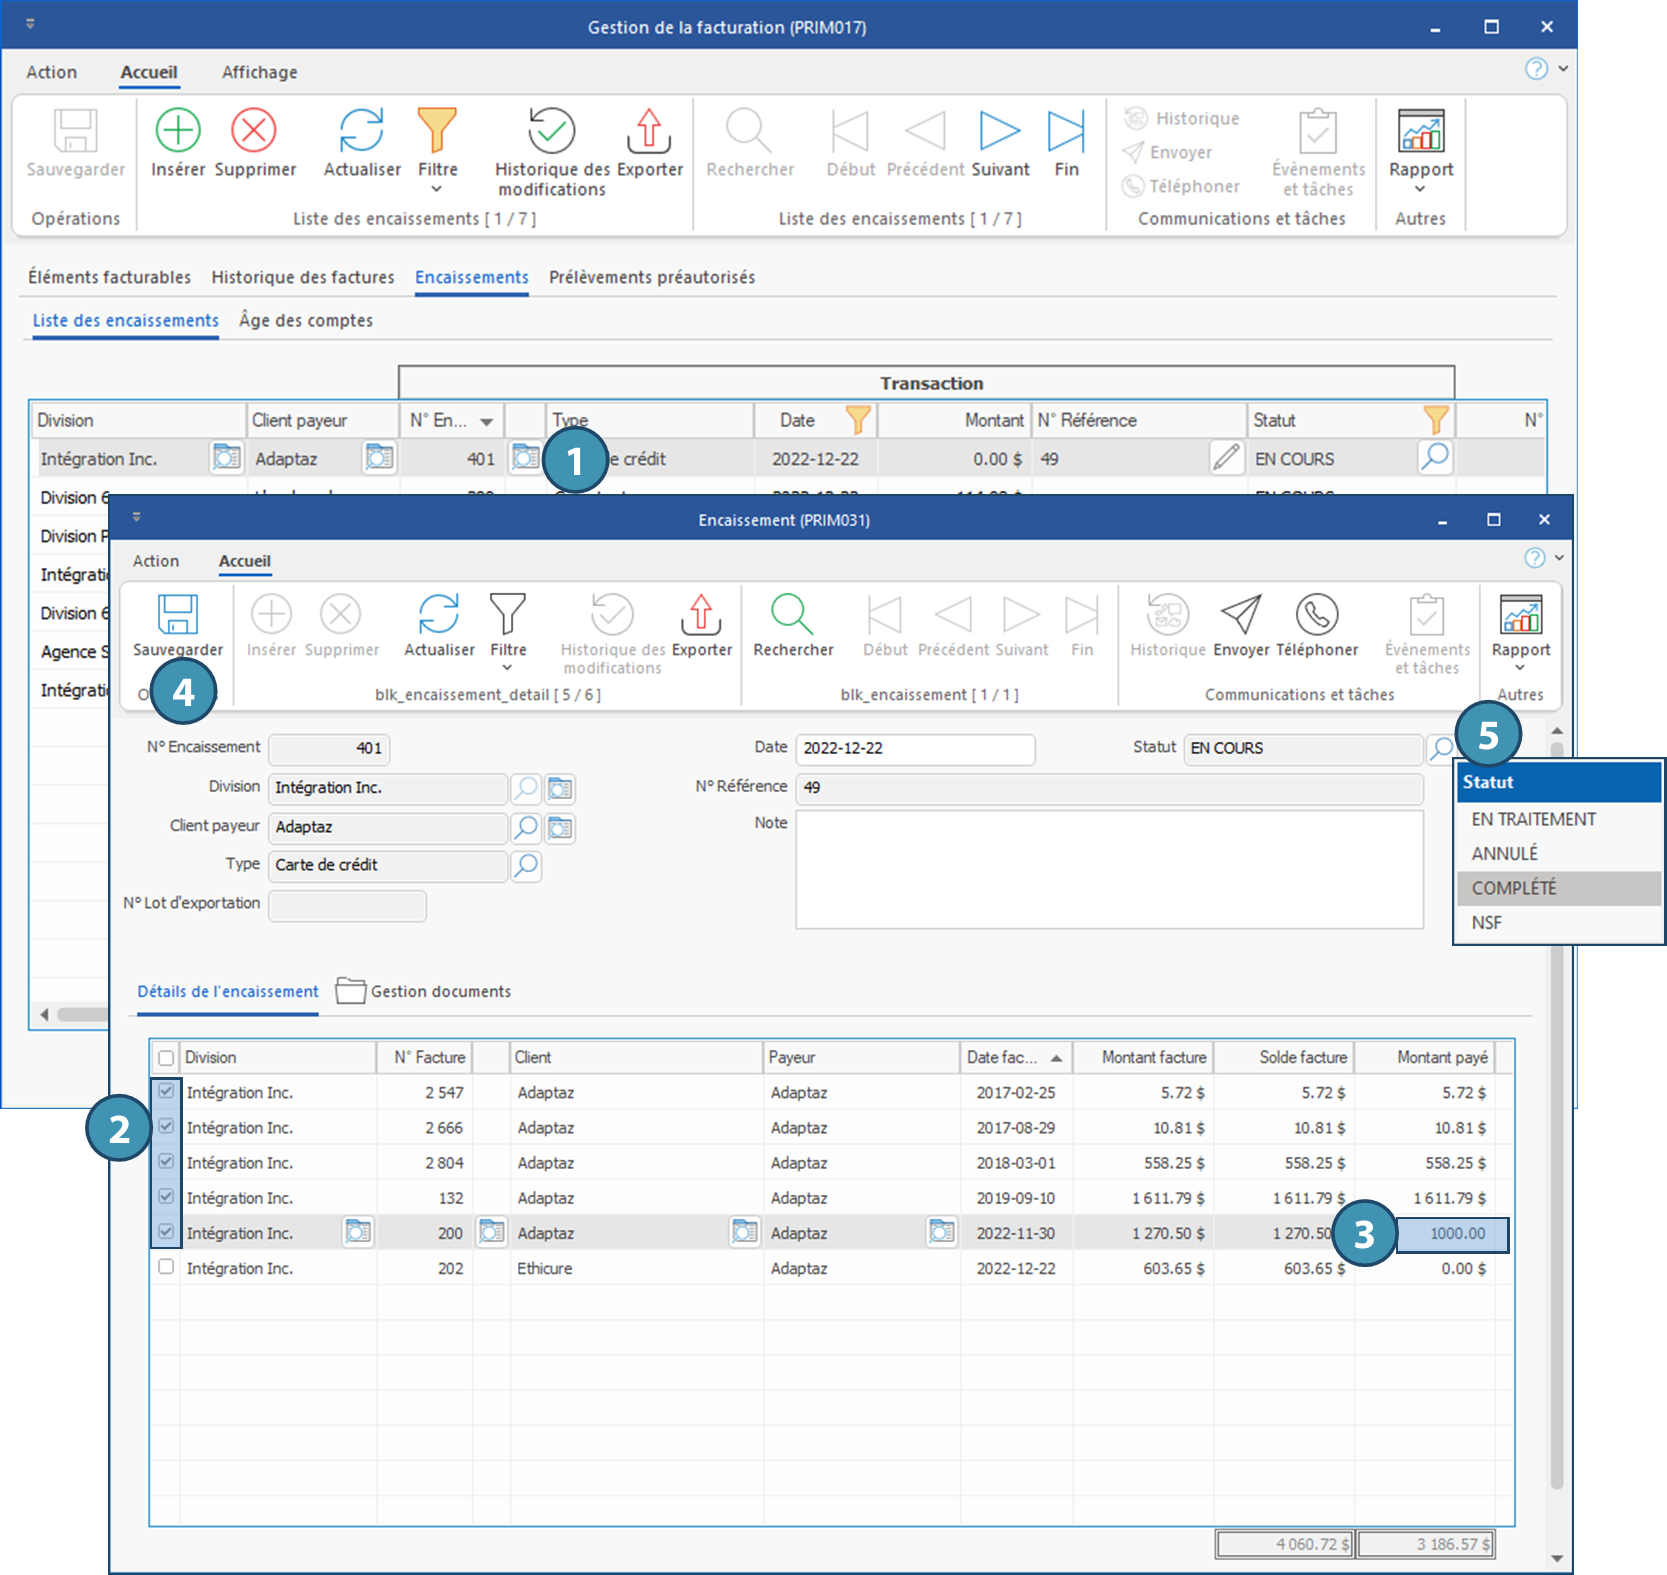Click Exporter icon in Encaissement window
Viewport: 1667px width, 1575px height.
(x=701, y=615)
